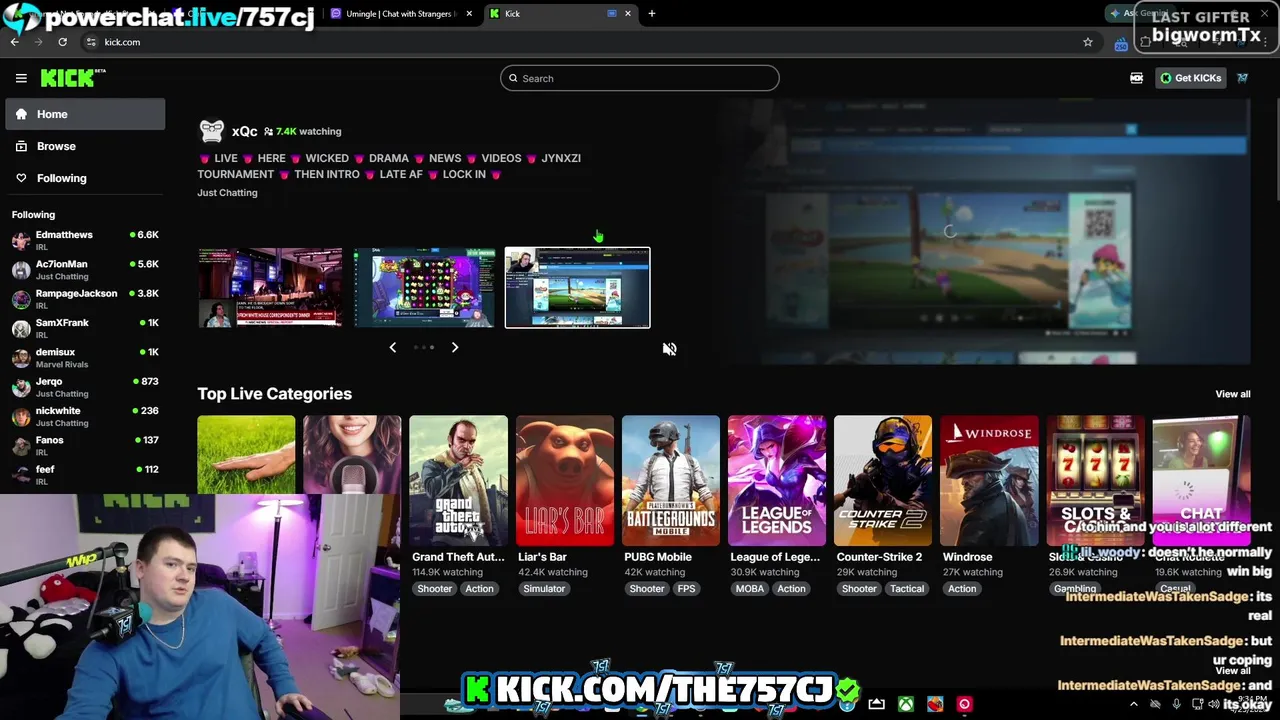Go to Home in sidebar

85,114
